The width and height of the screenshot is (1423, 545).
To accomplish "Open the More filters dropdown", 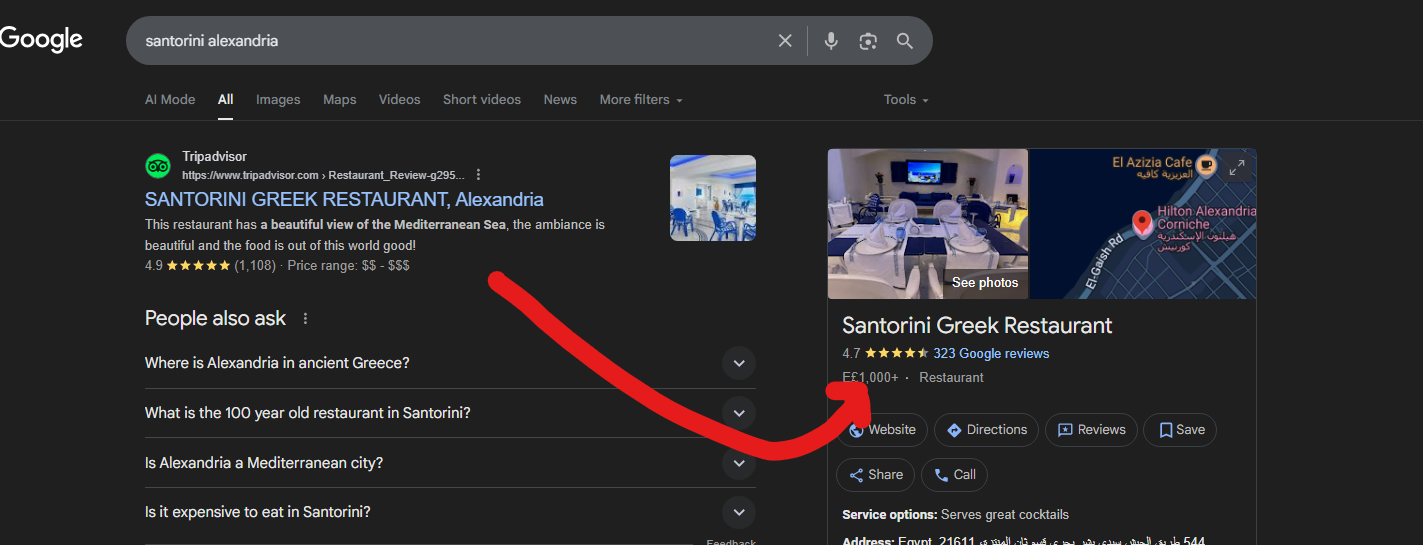I will (641, 100).
